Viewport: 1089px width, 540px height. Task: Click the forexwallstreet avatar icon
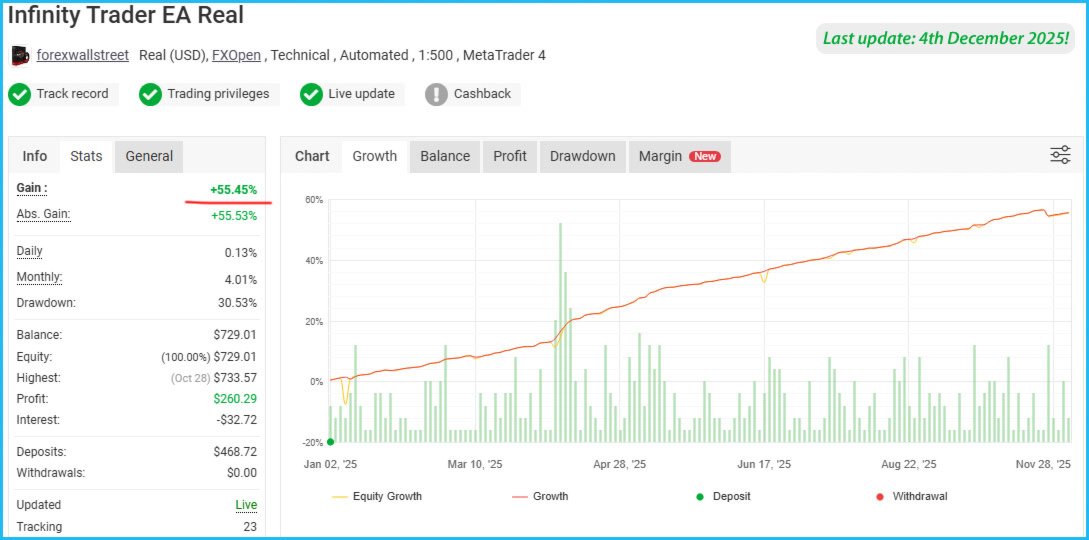[x=20, y=56]
